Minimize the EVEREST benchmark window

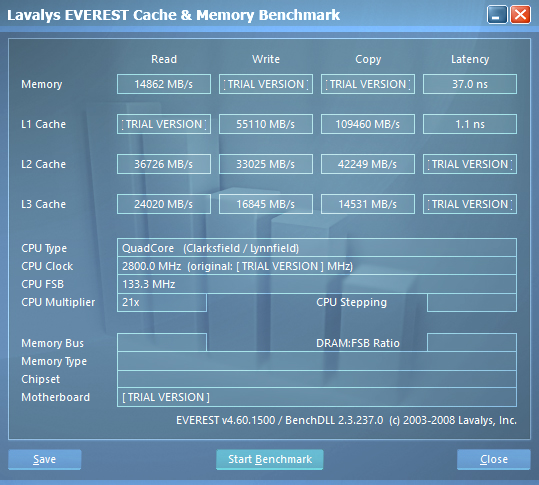coord(497,15)
